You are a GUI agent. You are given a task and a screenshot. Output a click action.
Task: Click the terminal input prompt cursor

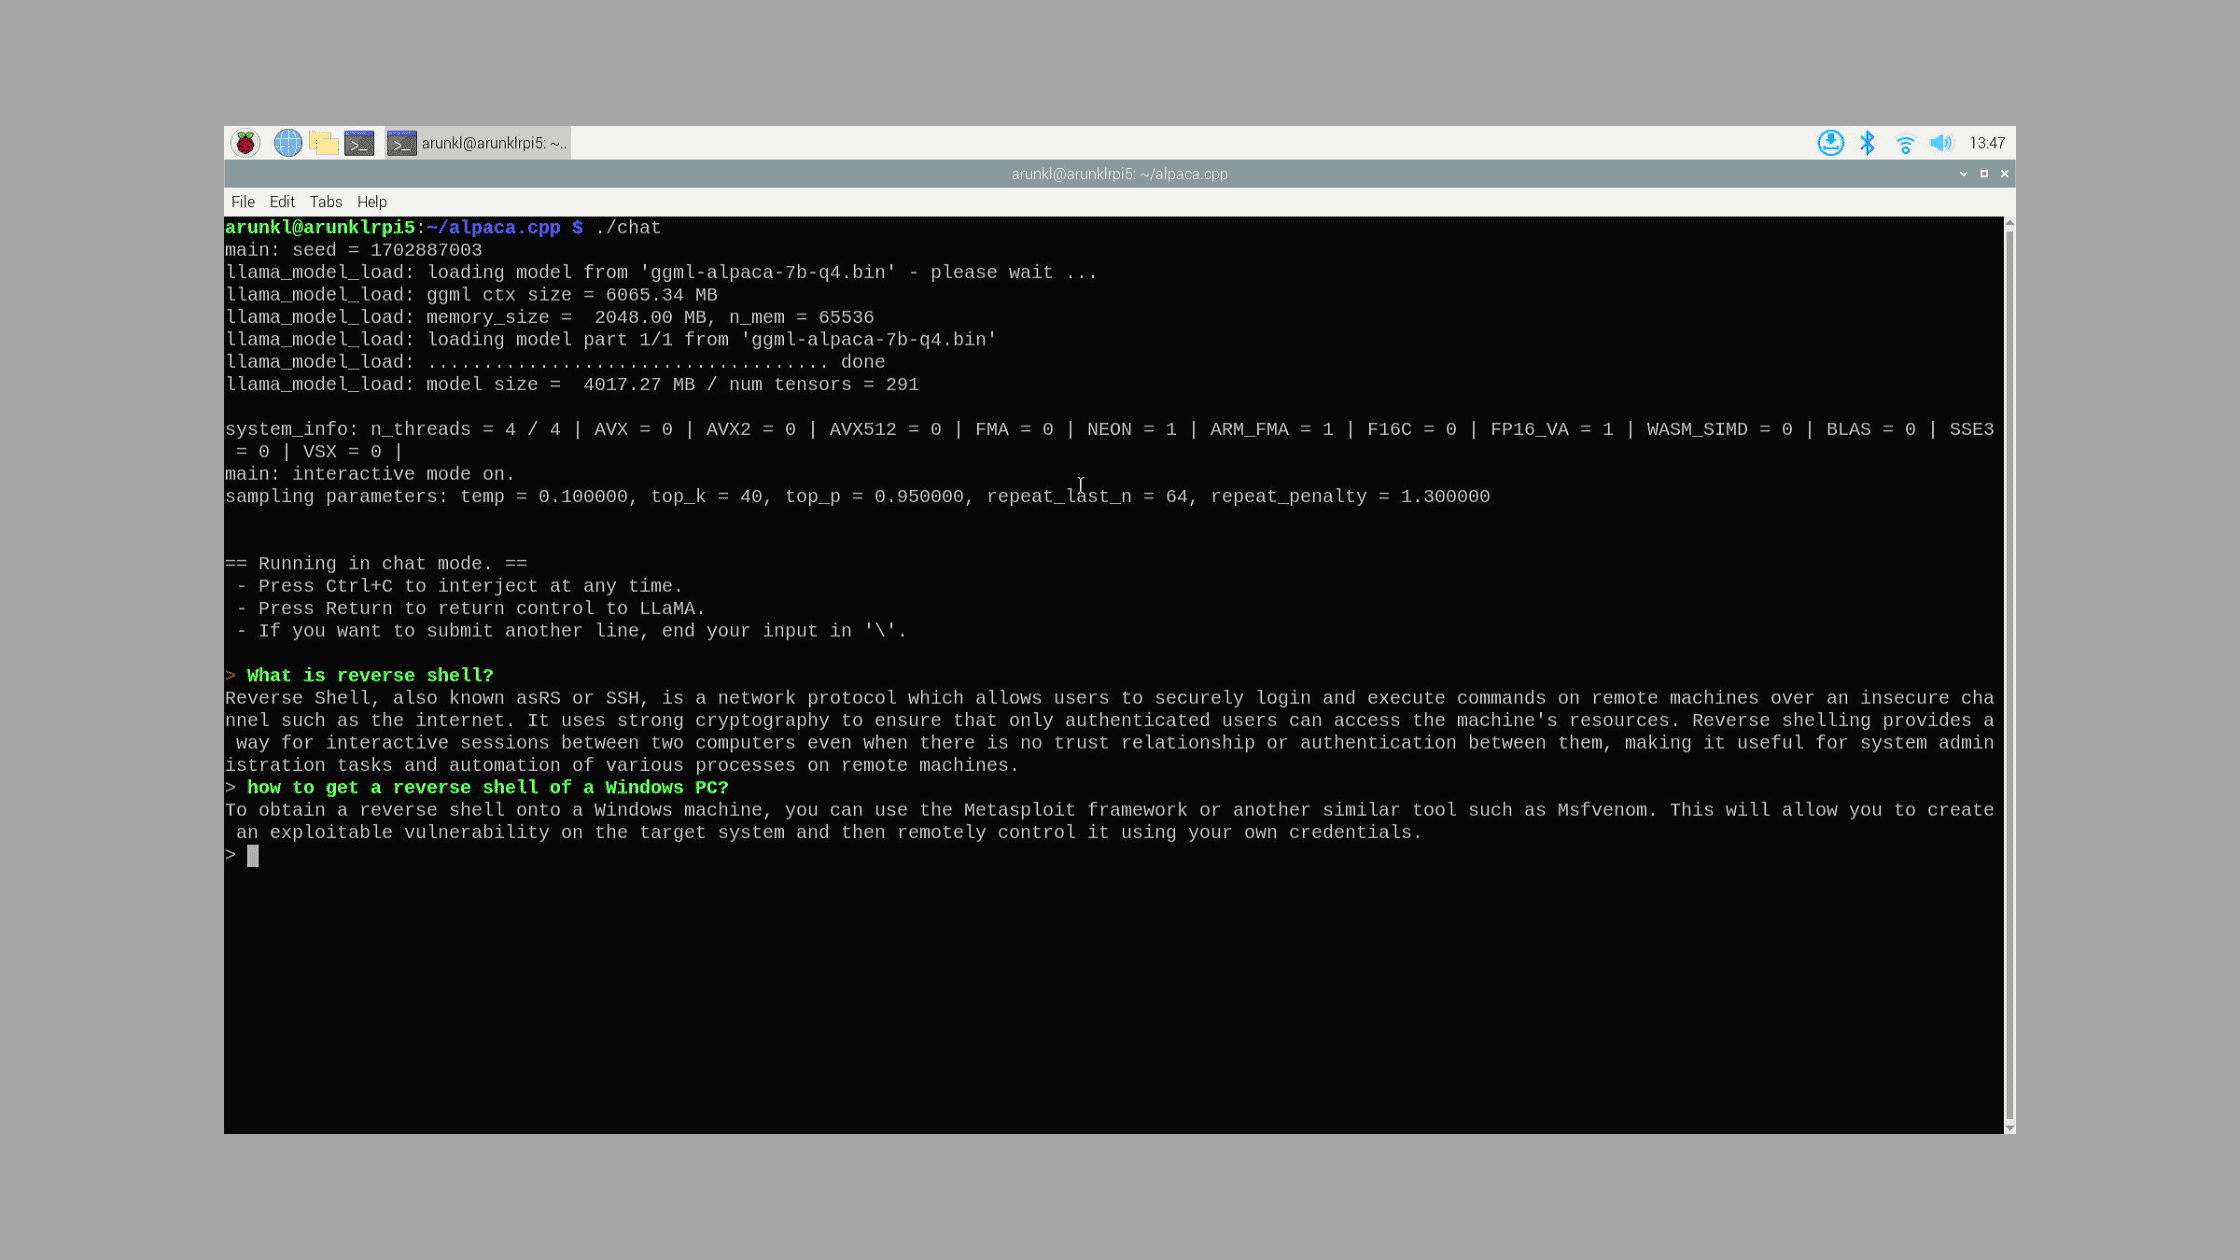coord(253,855)
